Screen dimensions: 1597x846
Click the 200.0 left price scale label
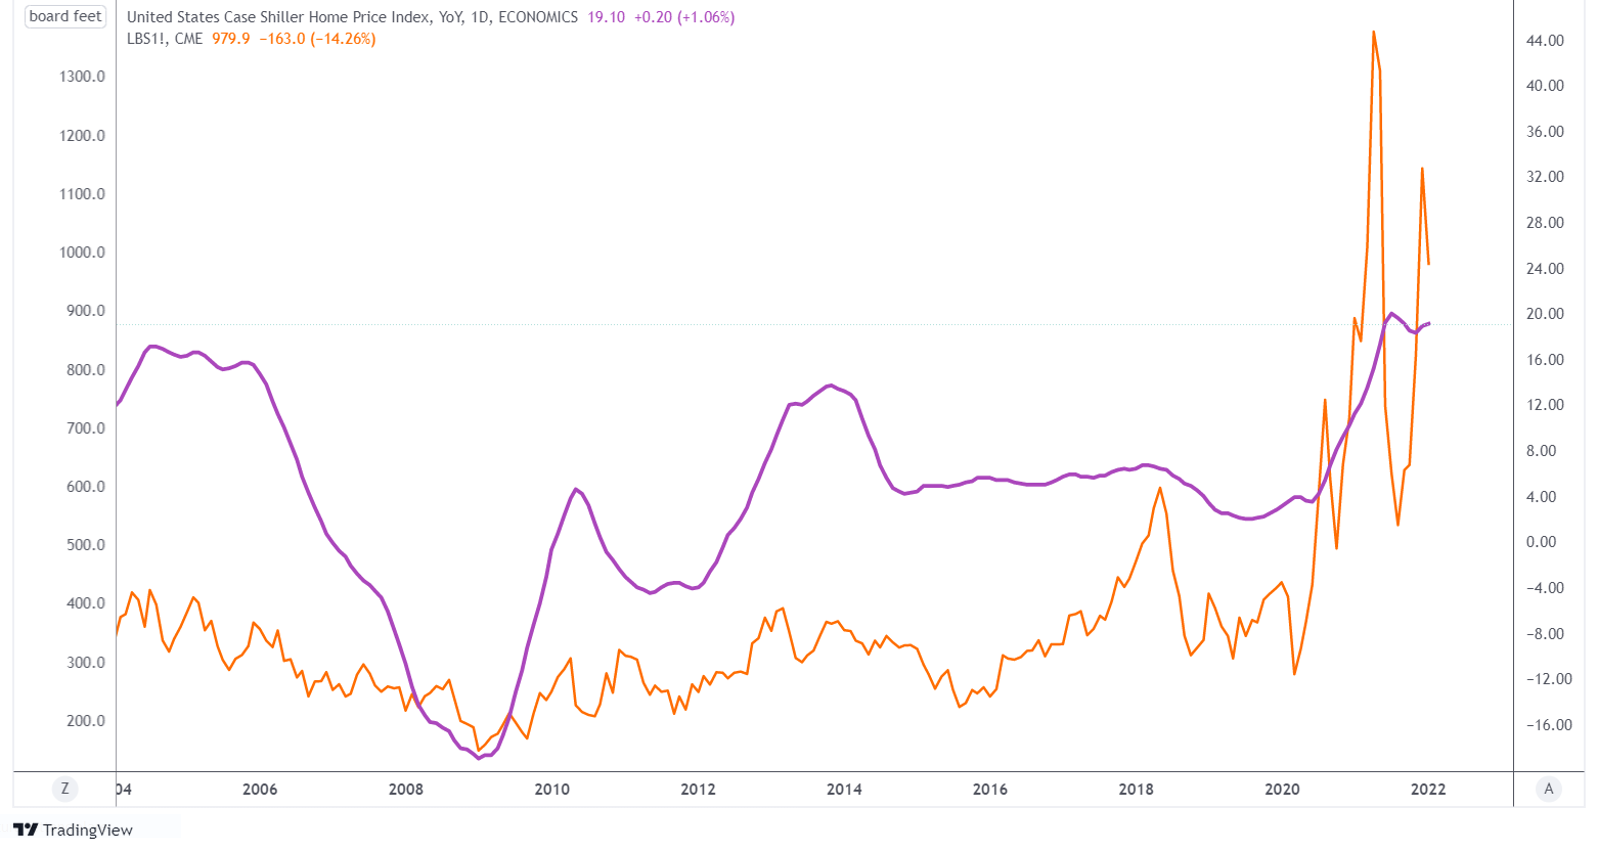86,721
